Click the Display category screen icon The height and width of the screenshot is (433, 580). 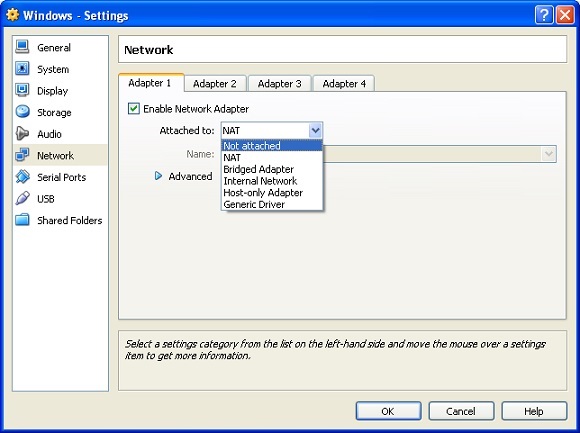pyautogui.click(x=22, y=90)
